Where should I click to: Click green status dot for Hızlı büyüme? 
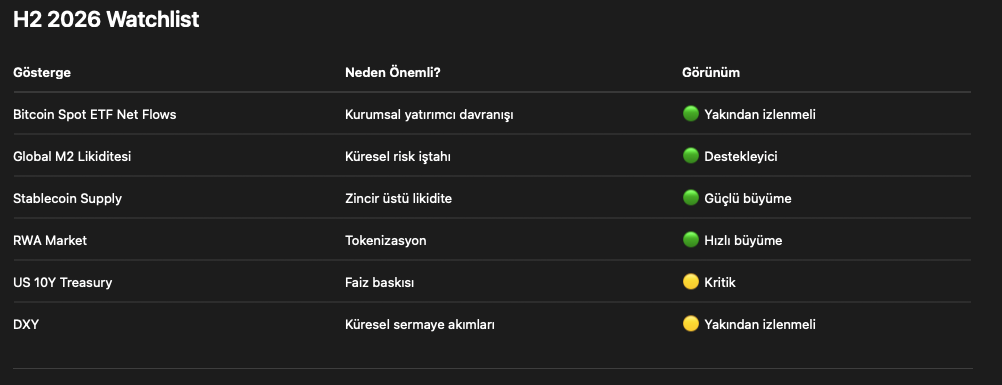(x=690, y=240)
